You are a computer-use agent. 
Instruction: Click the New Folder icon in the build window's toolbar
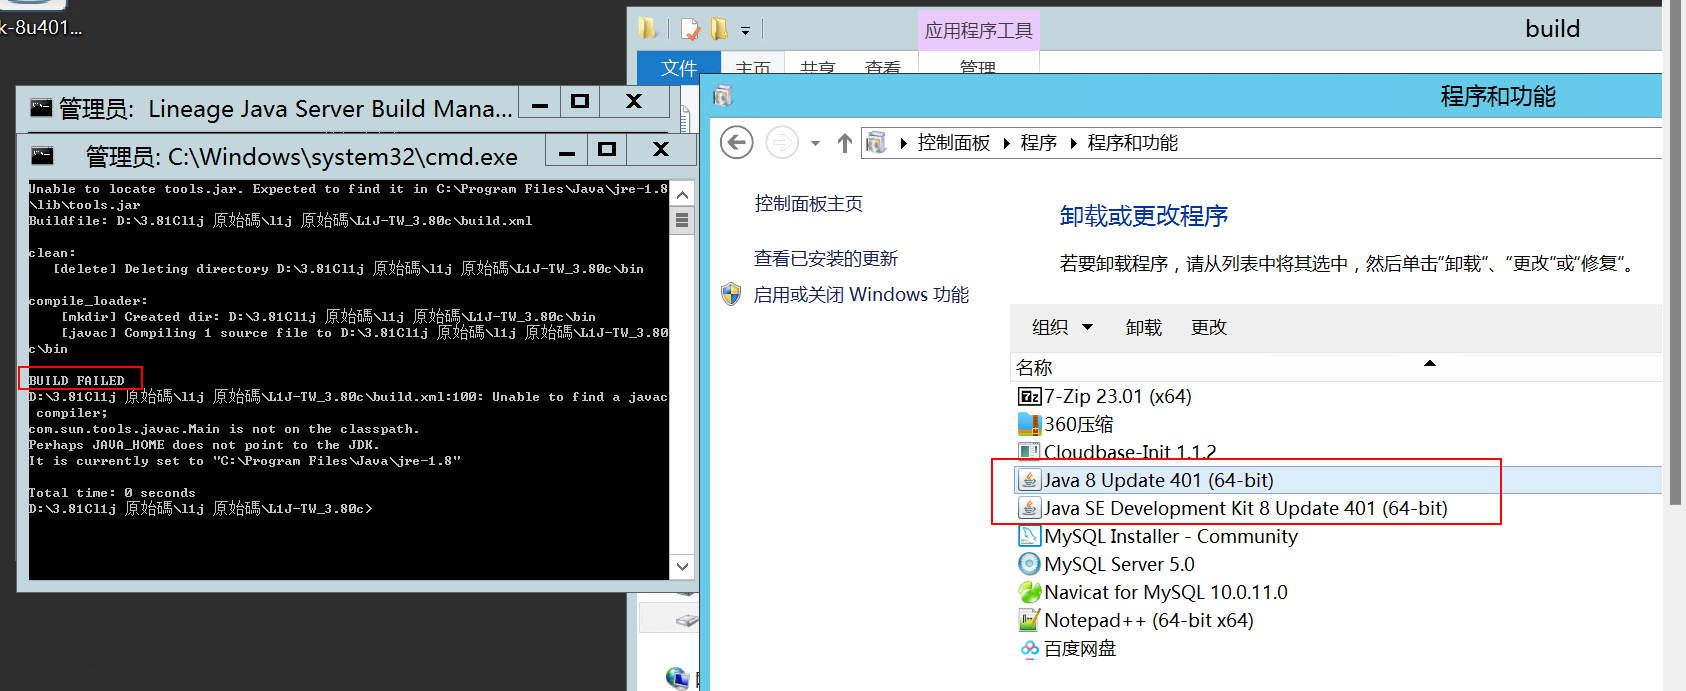[x=719, y=30]
